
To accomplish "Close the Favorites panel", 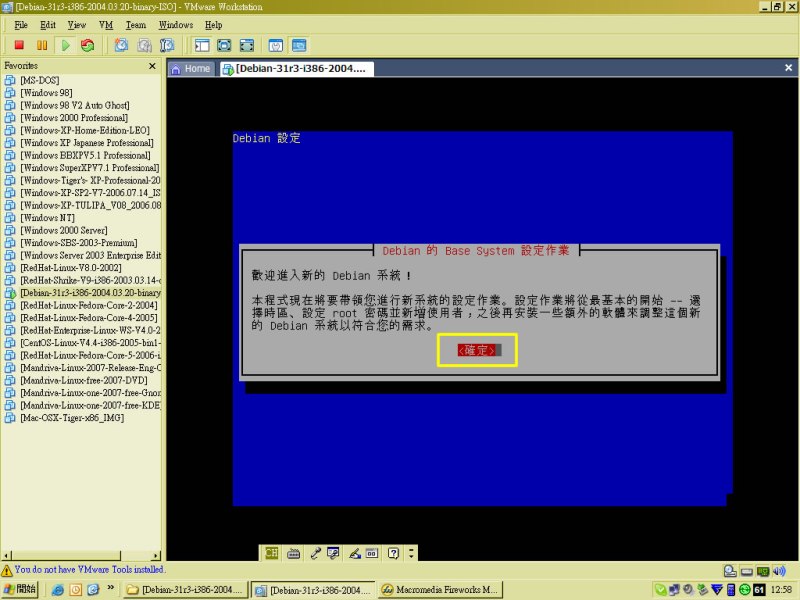I will pos(152,66).
